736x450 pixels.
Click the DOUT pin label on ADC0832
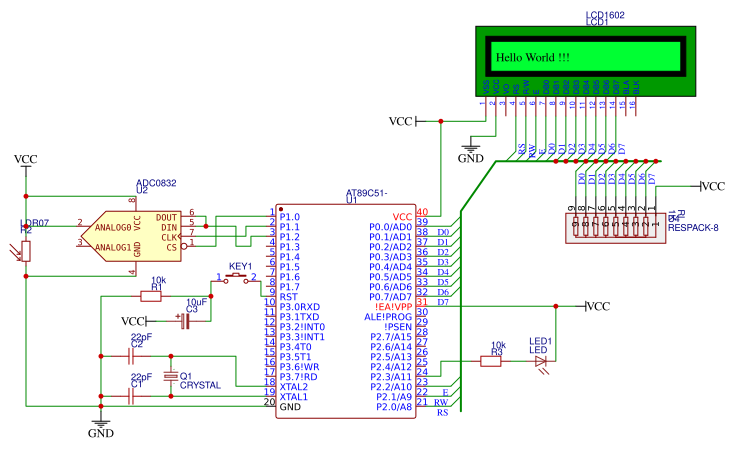click(x=166, y=218)
